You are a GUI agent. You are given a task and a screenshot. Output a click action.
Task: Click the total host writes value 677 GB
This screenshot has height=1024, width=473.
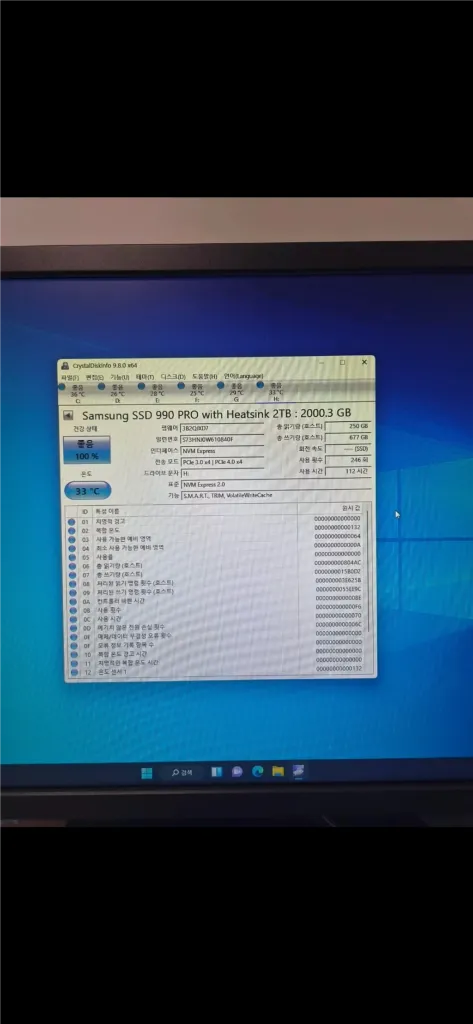tap(348, 437)
